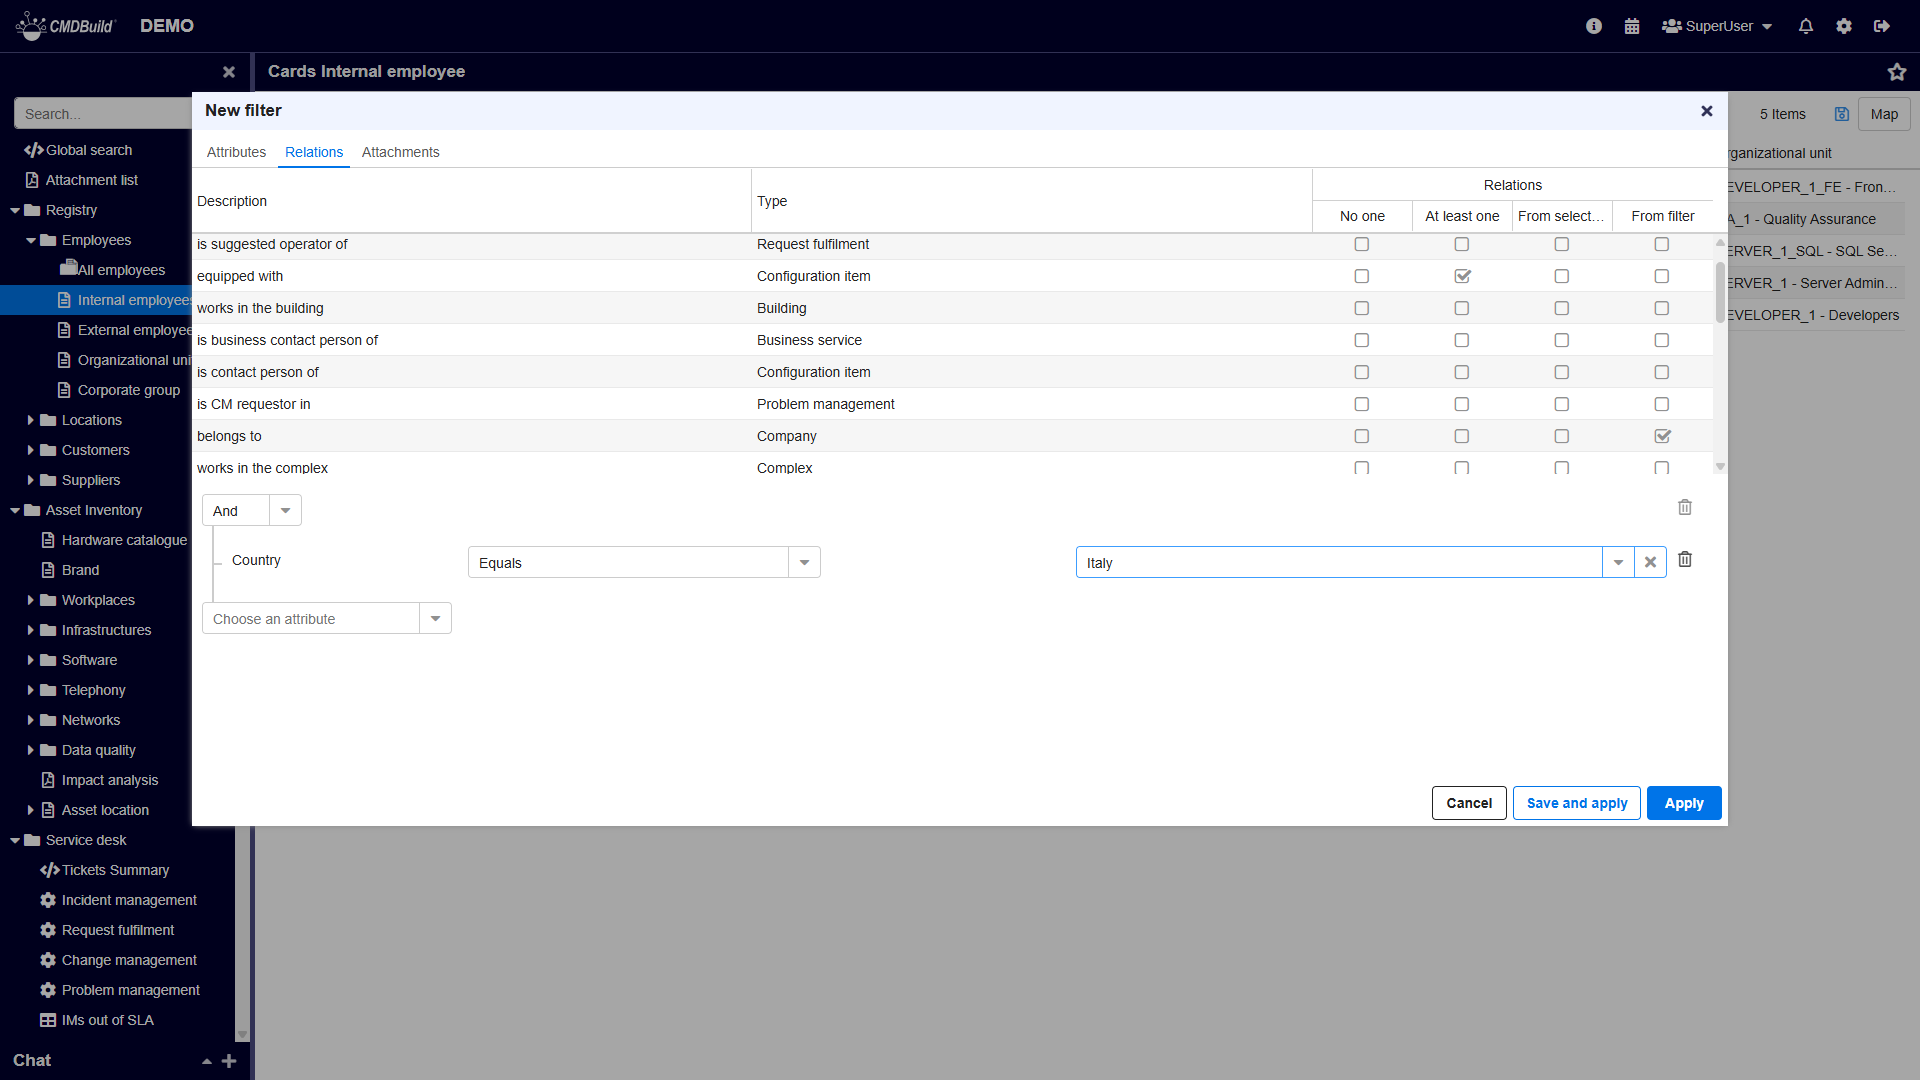Switch to the Attachments tab
1920x1080 pixels.
[400, 152]
